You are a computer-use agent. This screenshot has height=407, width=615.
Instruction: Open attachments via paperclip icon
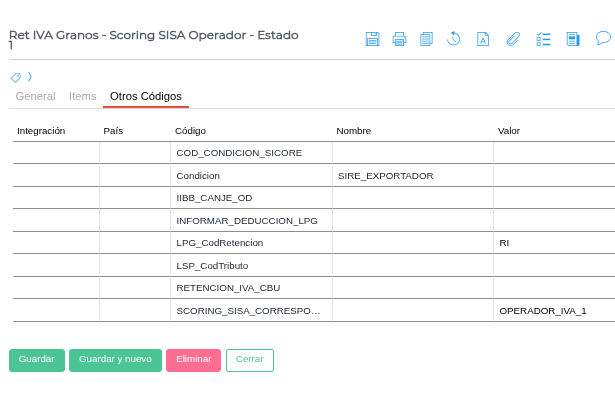(x=512, y=39)
